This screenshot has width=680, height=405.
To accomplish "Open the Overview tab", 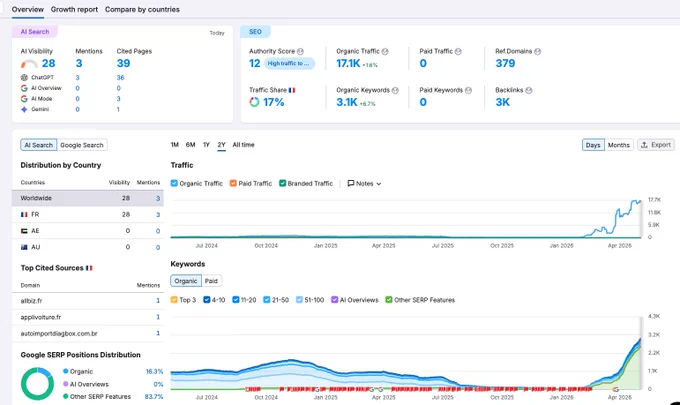I will coord(28,9).
